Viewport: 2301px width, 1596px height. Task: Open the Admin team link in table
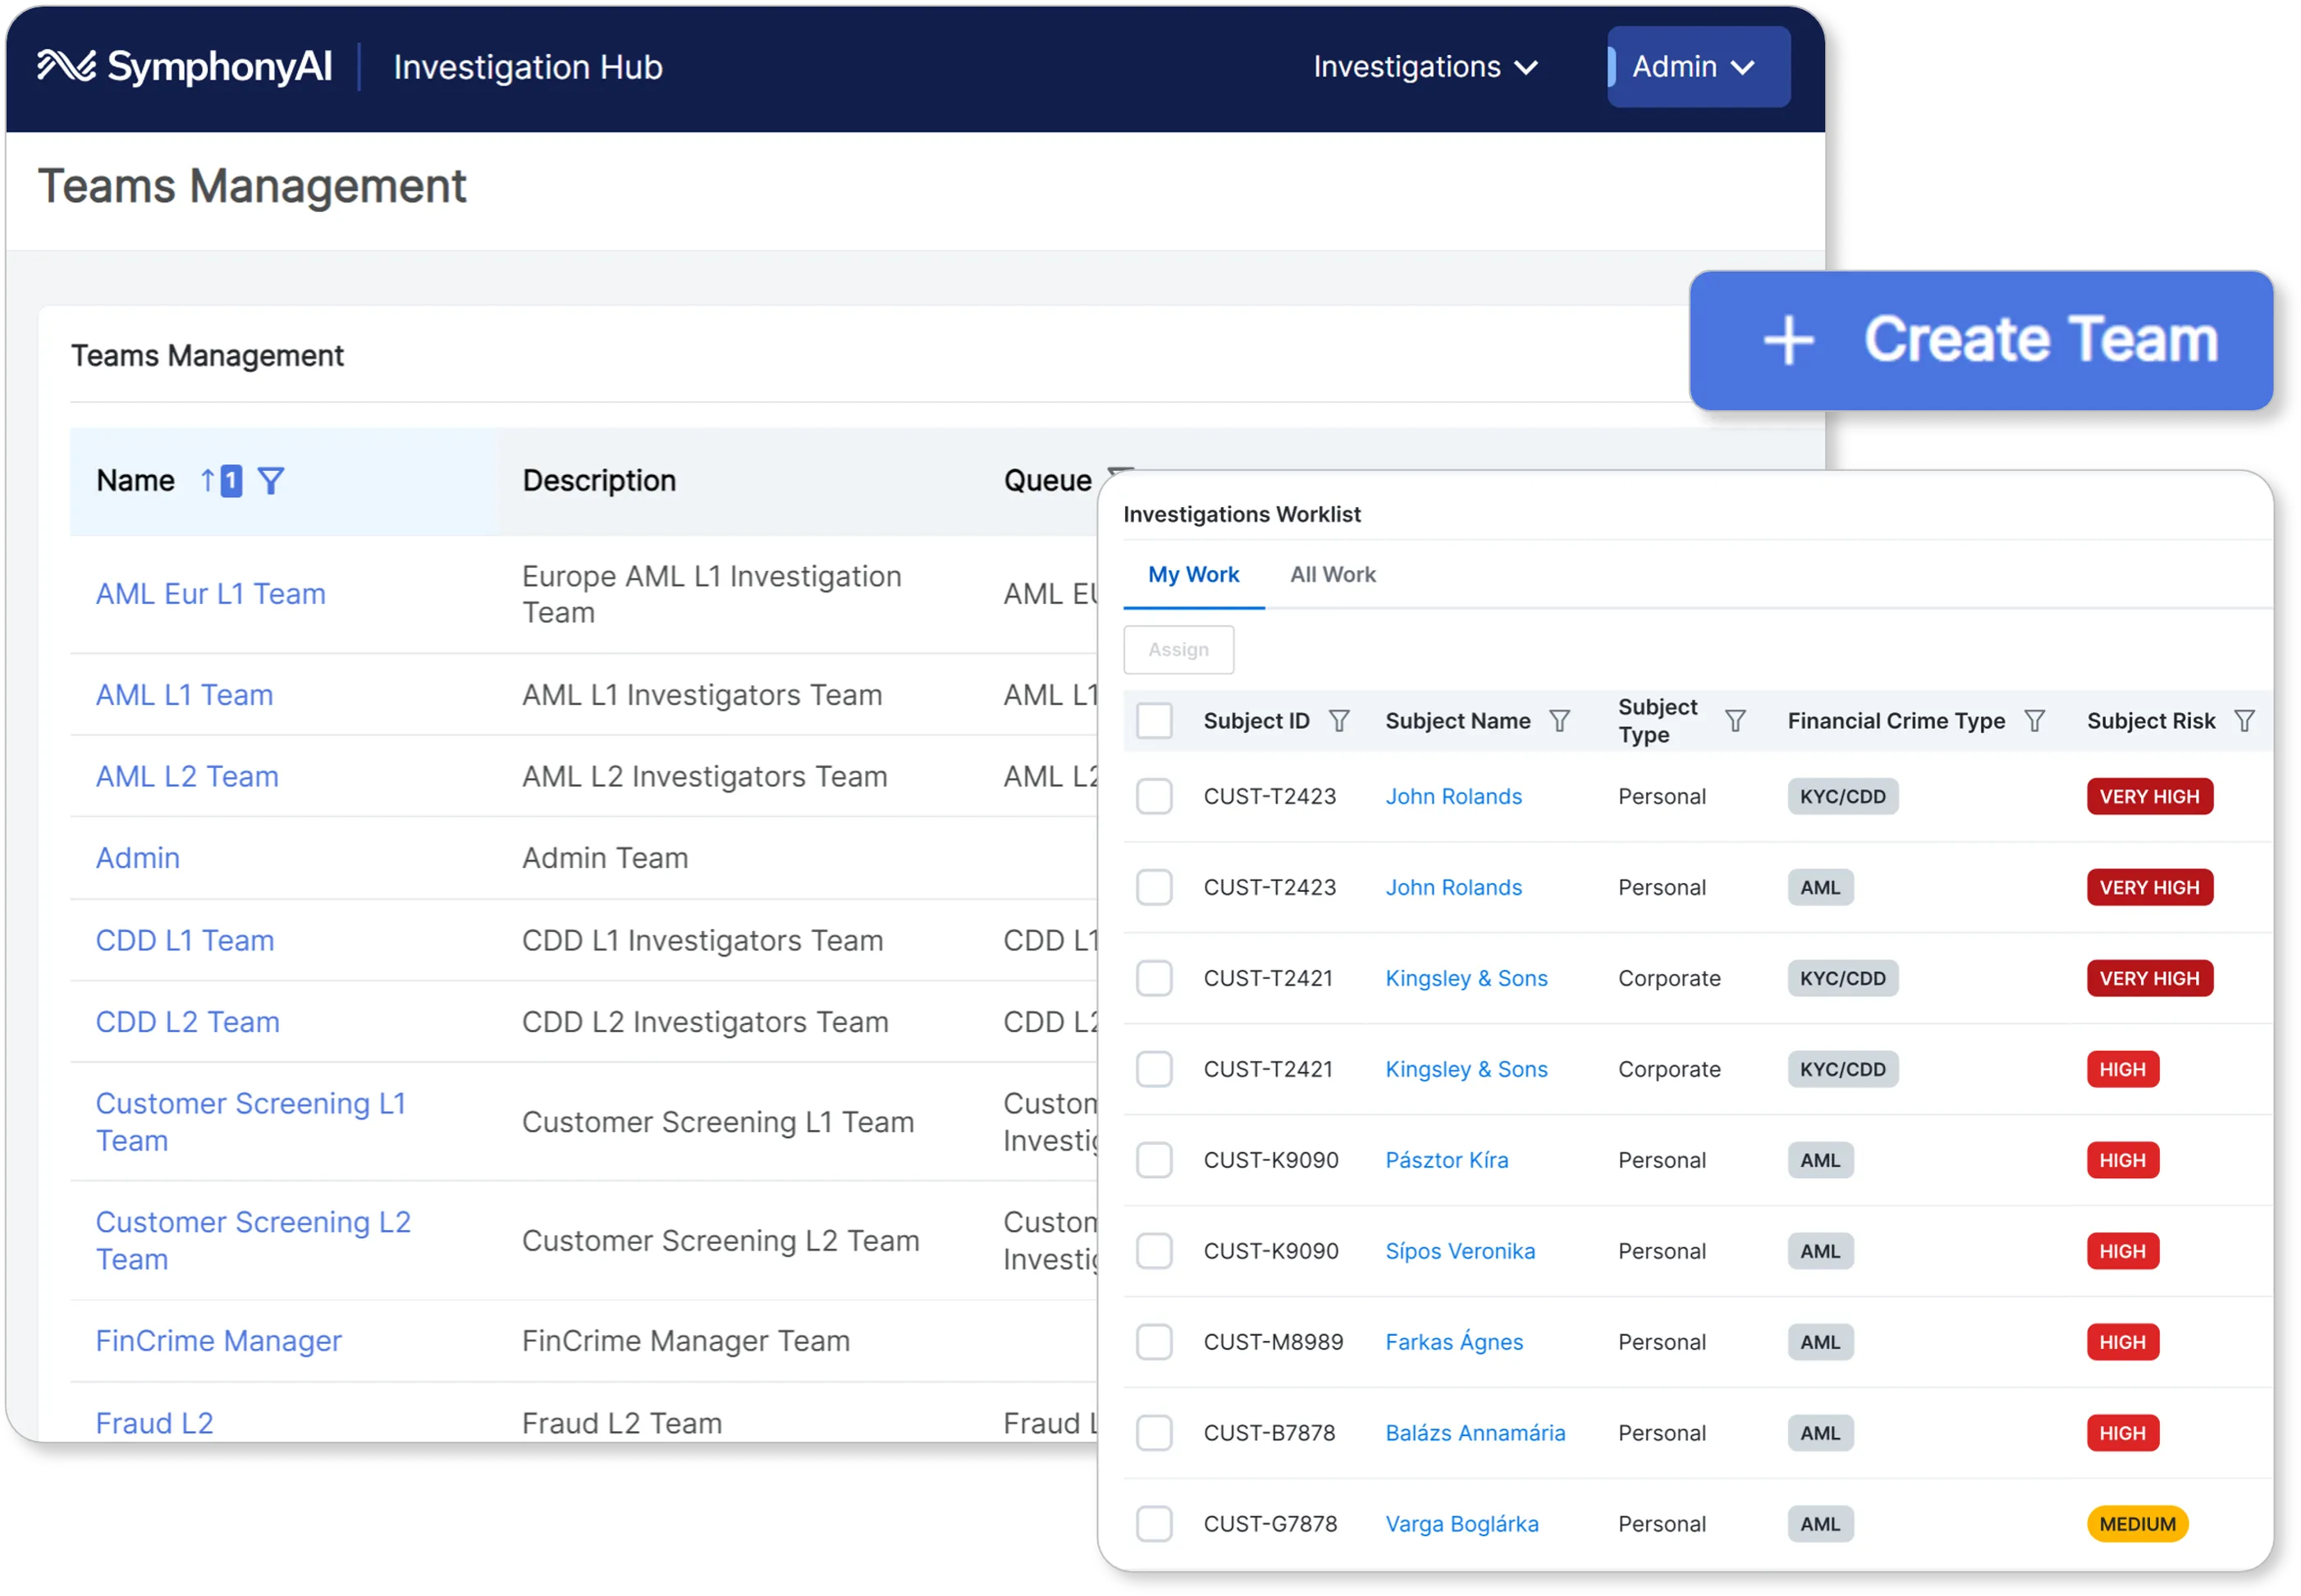pyautogui.click(x=138, y=859)
